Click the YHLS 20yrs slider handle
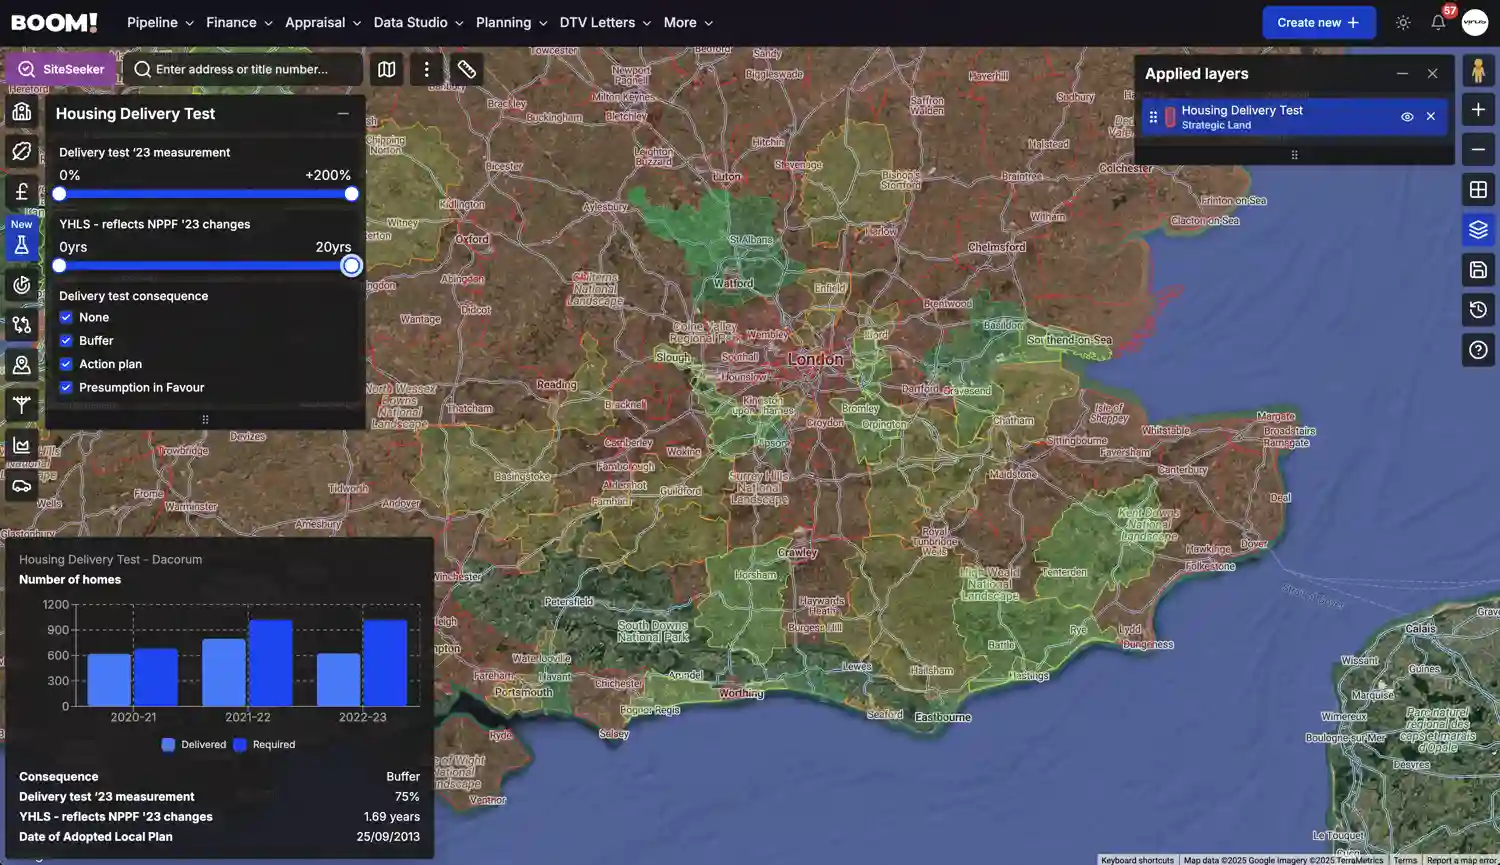 coord(351,266)
